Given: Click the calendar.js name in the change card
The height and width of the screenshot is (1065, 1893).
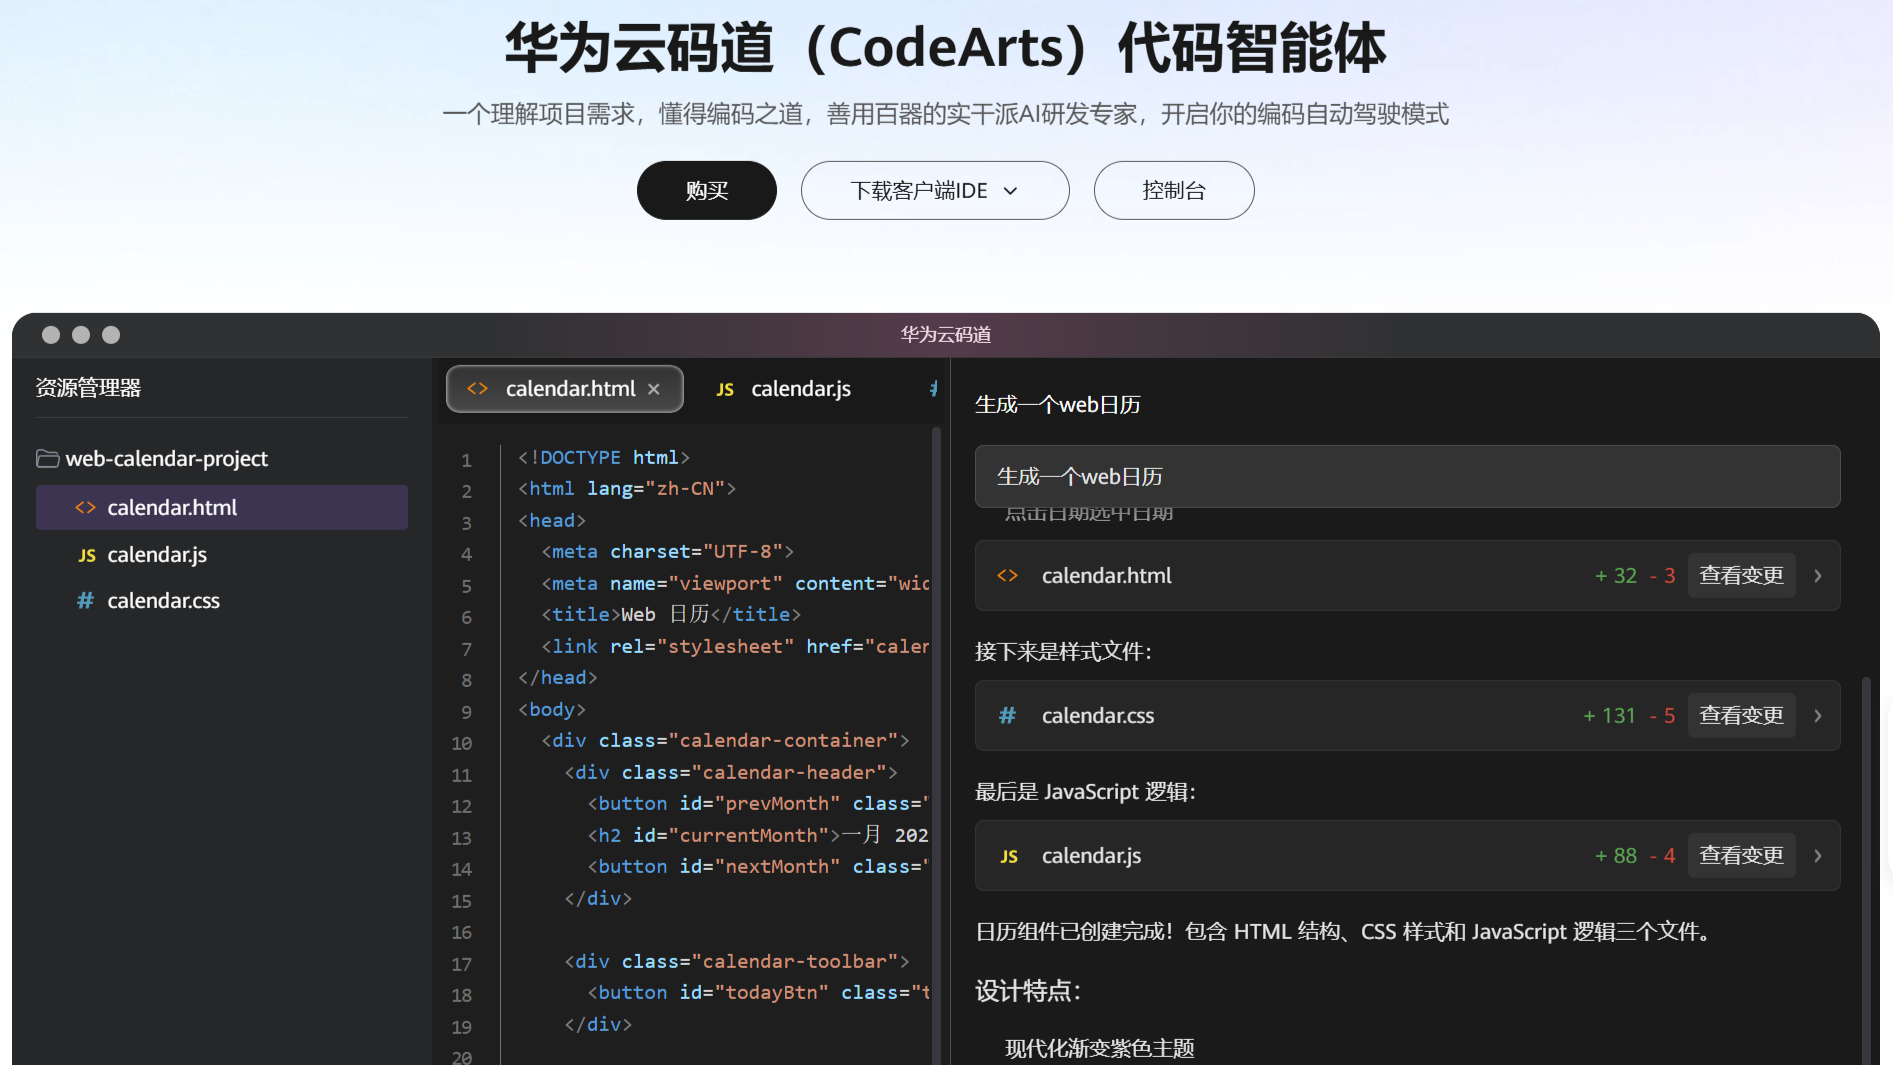Looking at the screenshot, I should (1091, 855).
